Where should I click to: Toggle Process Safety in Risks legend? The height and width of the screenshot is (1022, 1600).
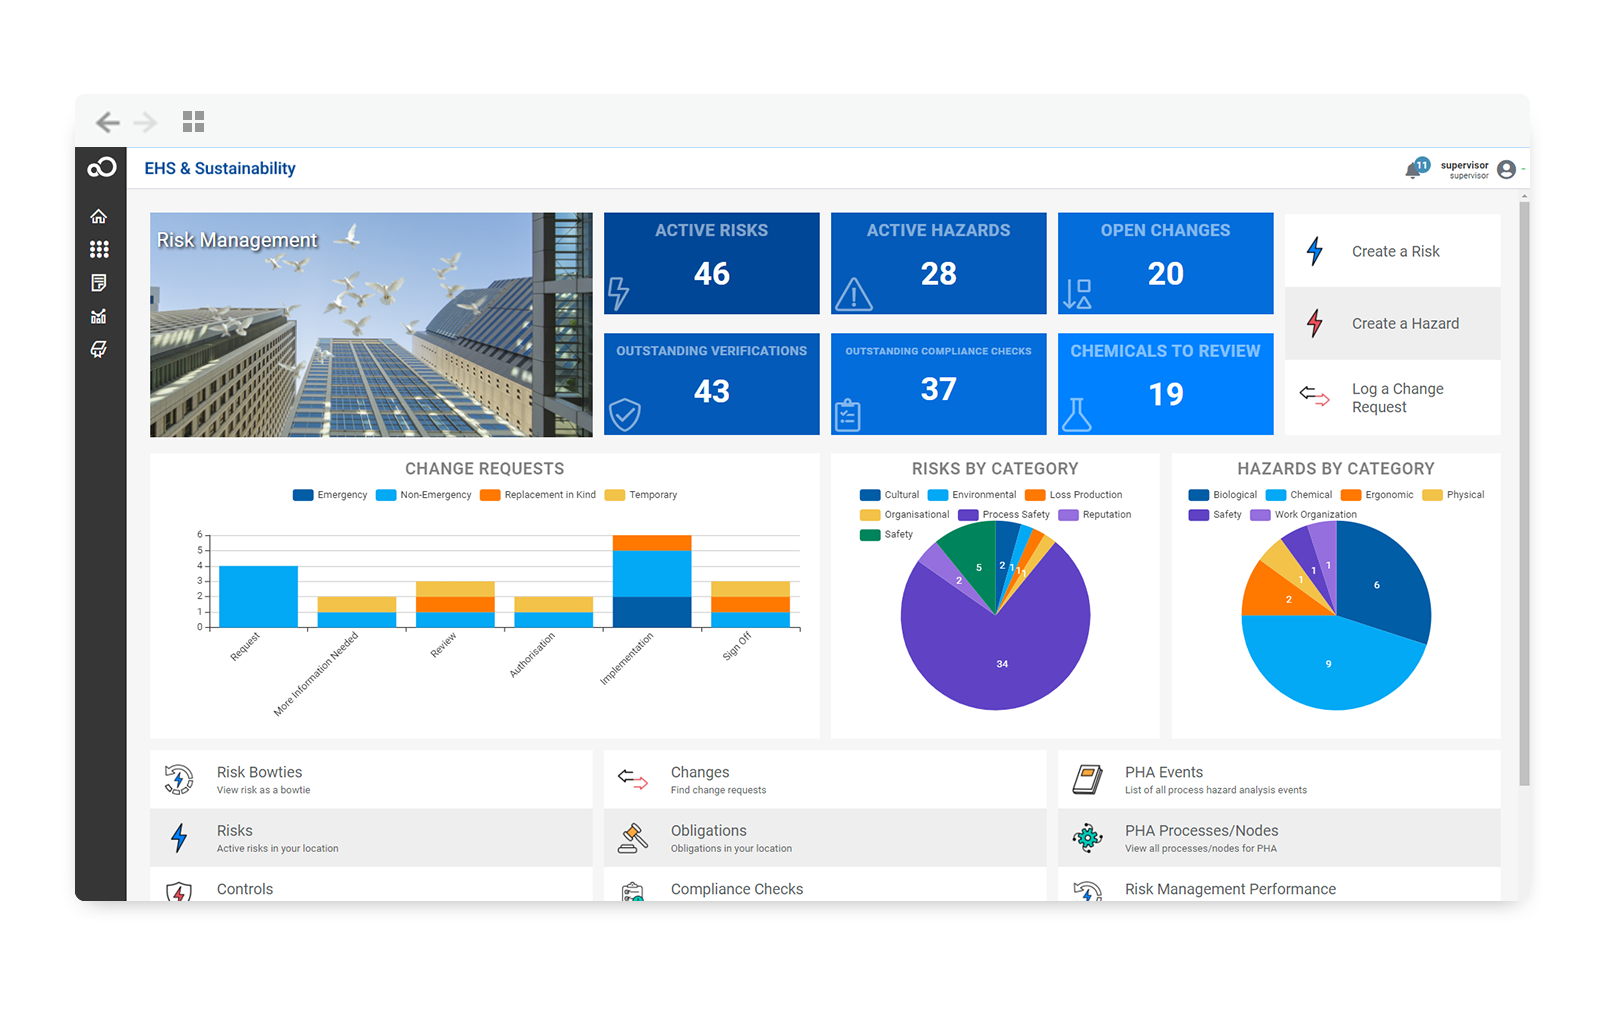1005,515
